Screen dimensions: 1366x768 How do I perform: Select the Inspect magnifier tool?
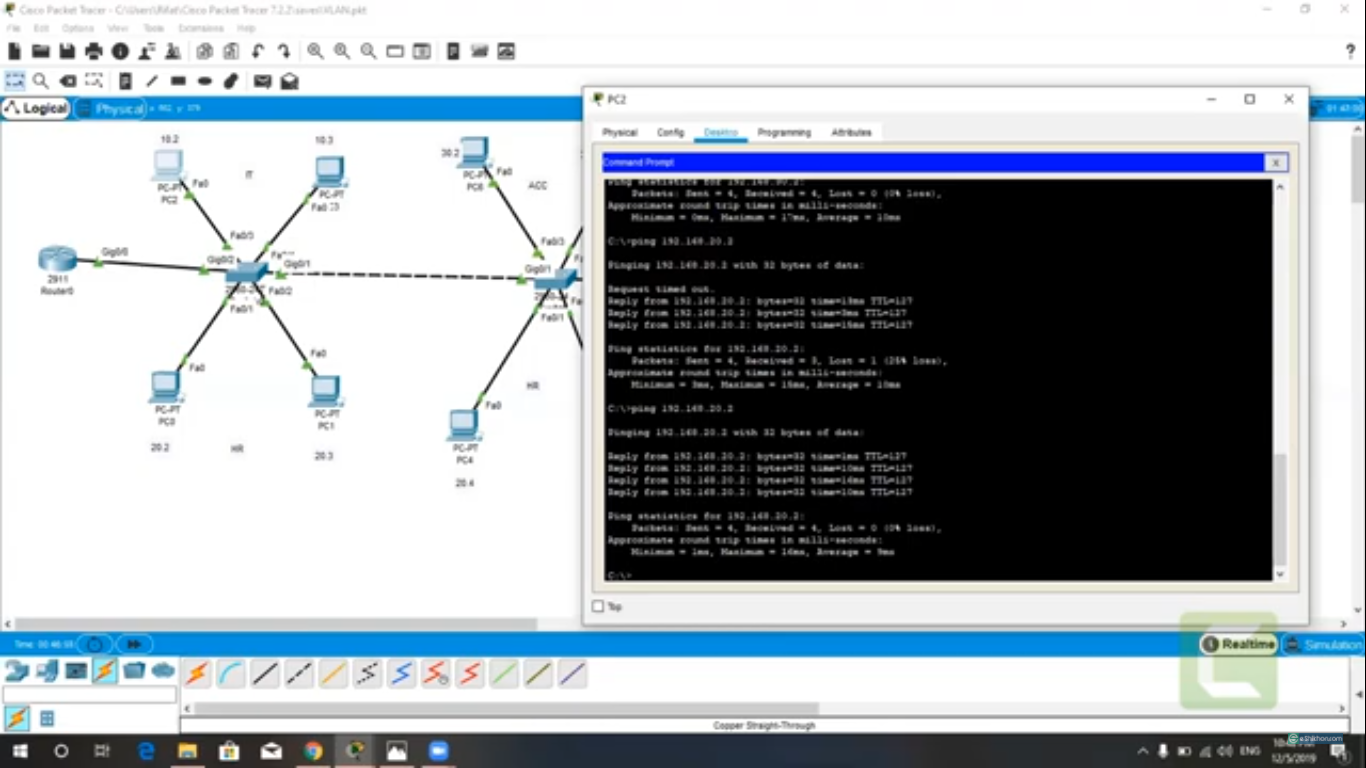tap(40, 80)
